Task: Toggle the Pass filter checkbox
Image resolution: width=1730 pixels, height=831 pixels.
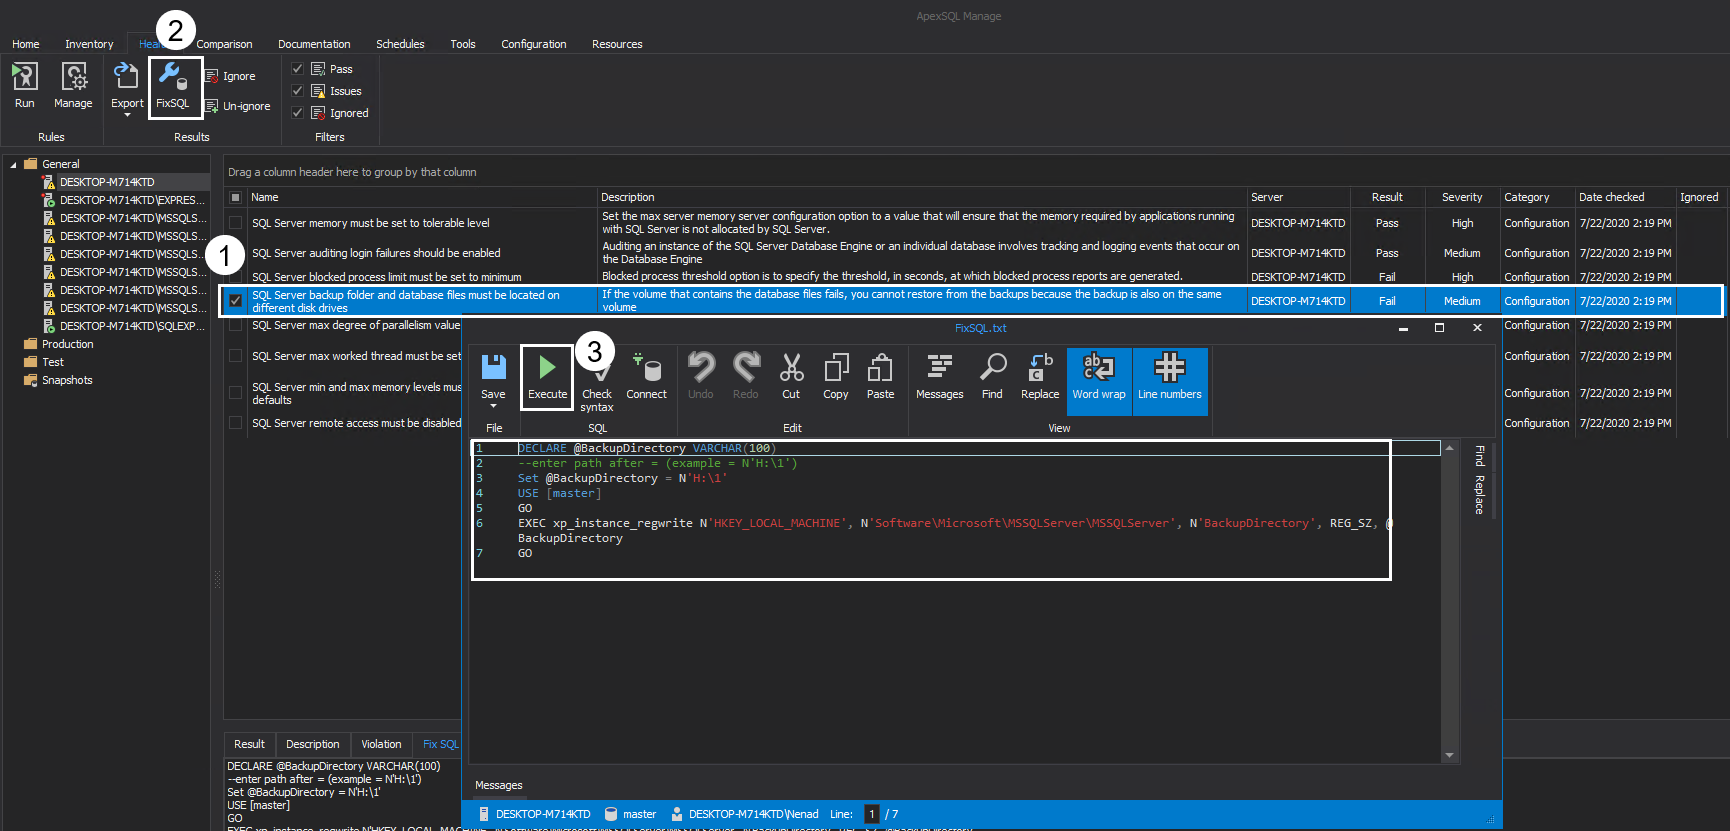Action: tap(297, 69)
